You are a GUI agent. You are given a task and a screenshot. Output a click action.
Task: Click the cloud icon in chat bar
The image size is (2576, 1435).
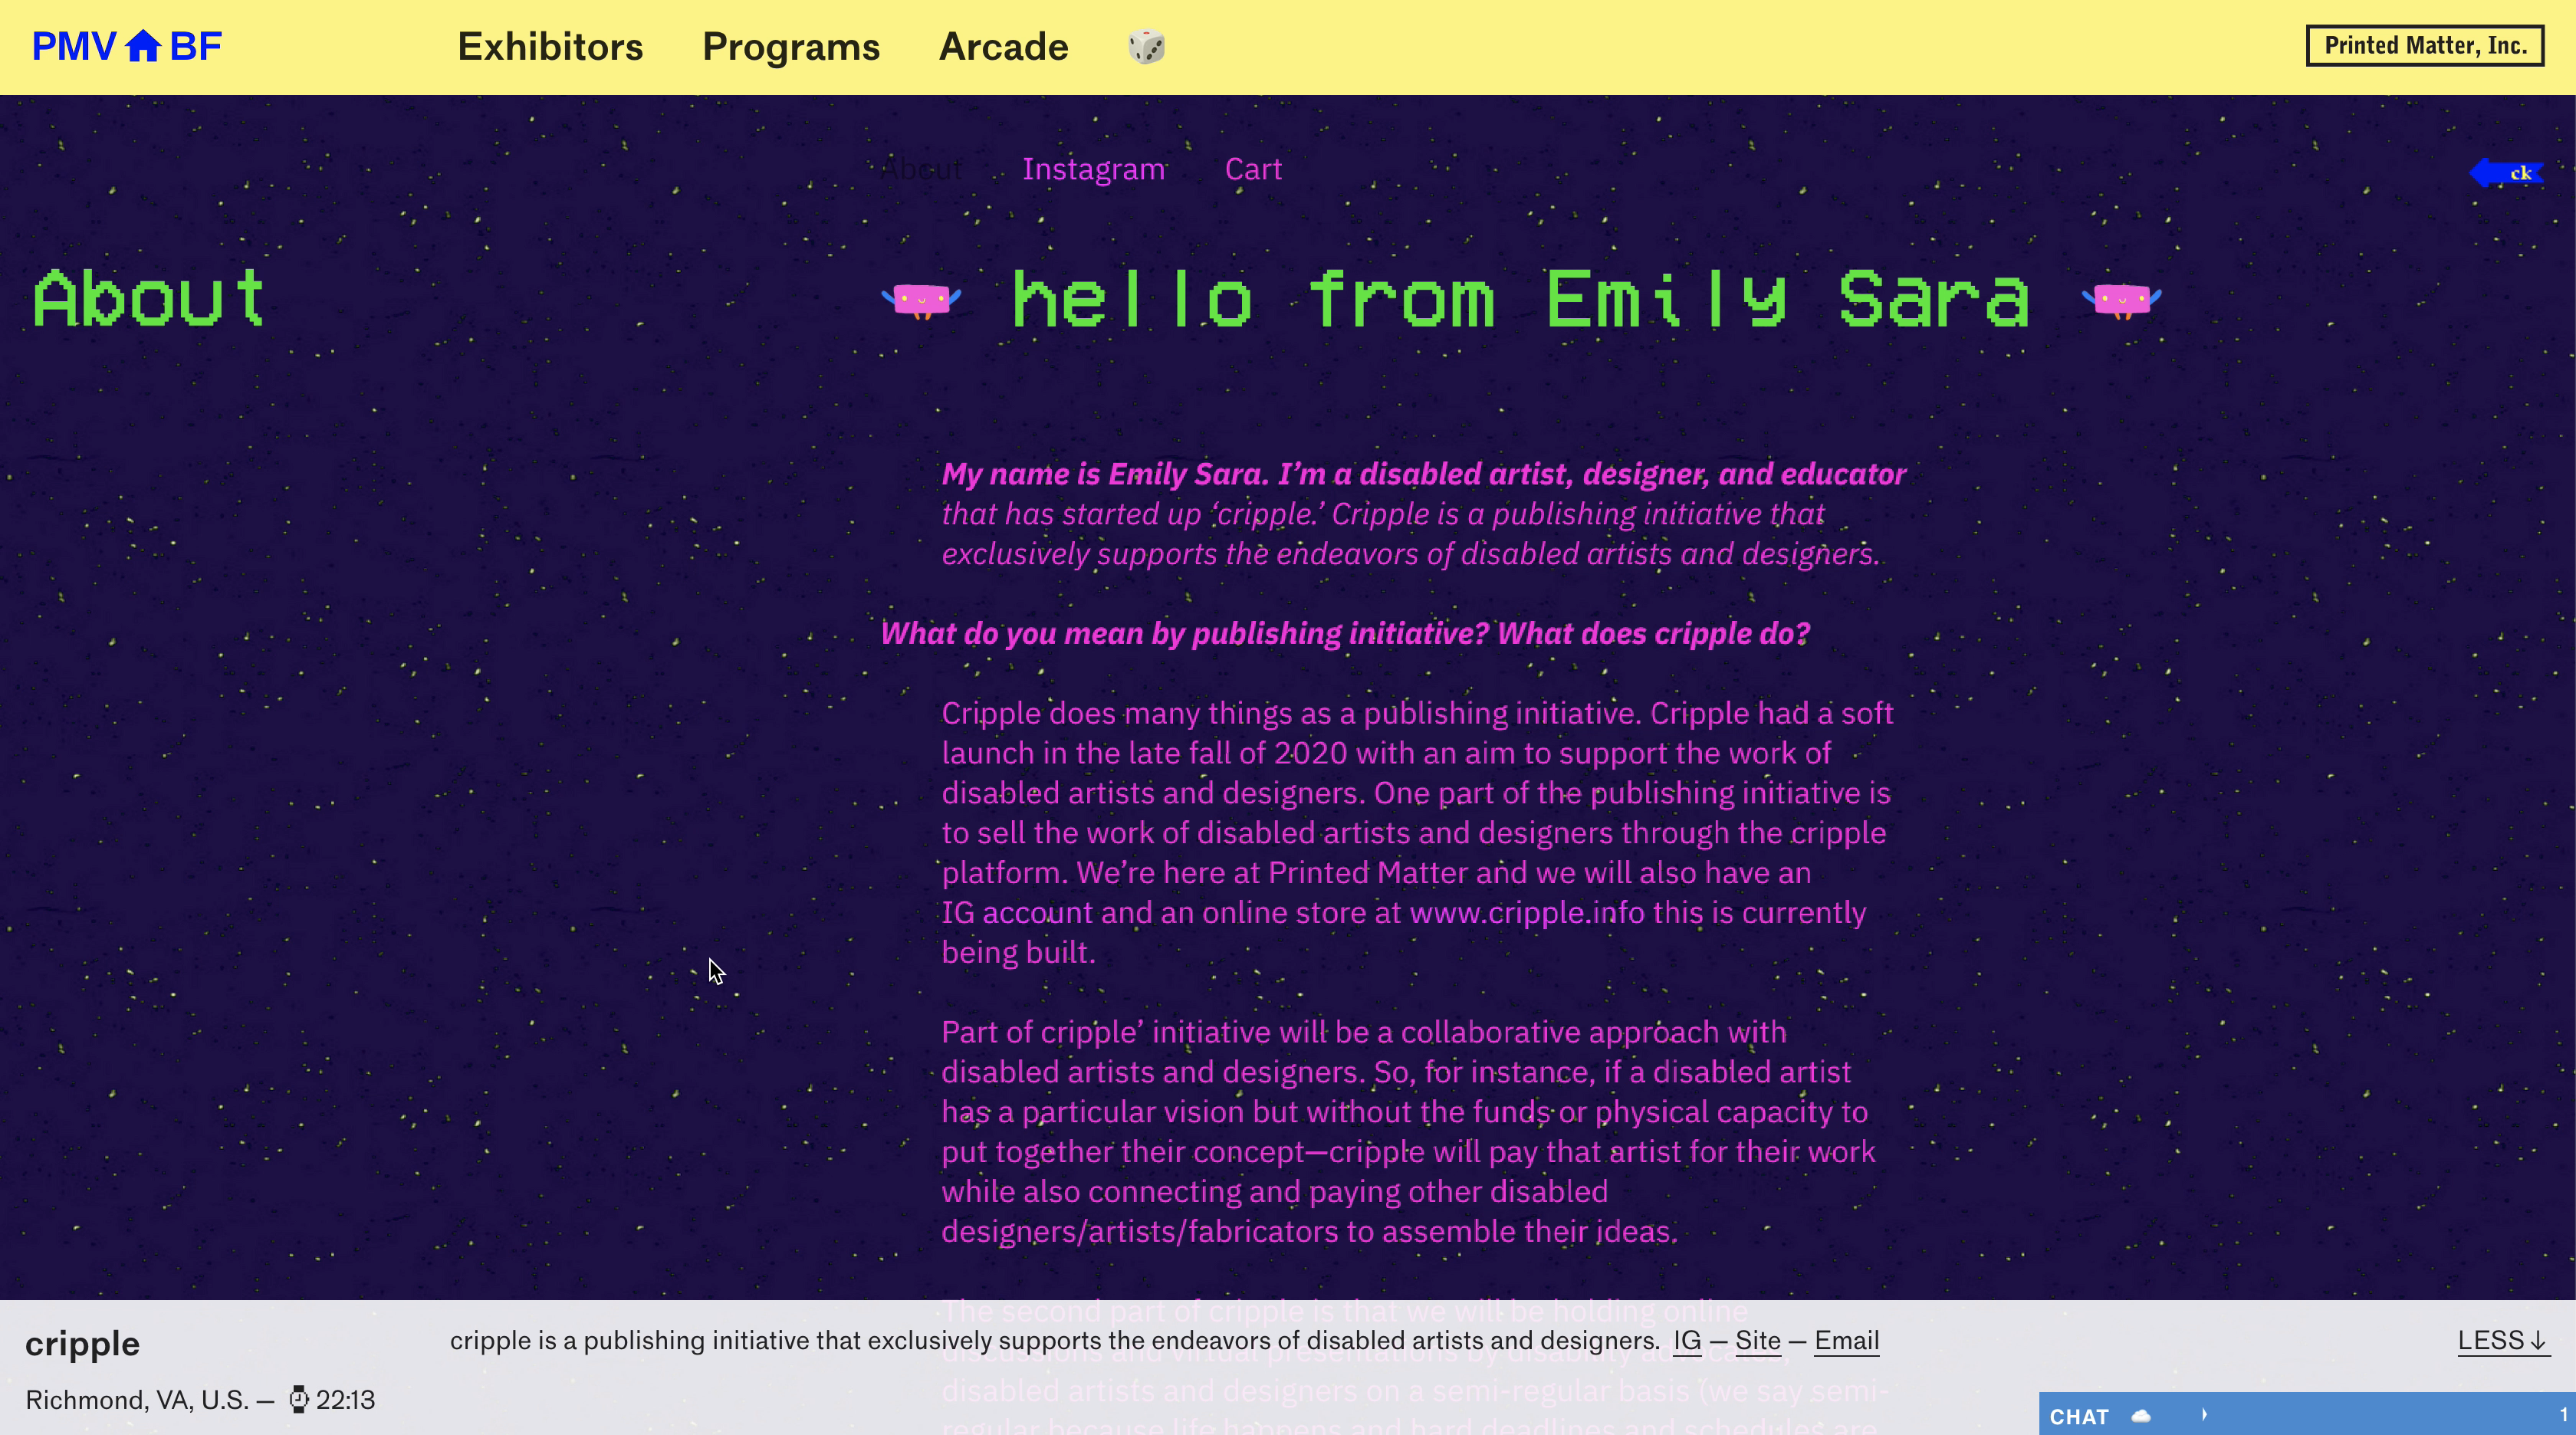click(x=2141, y=1415)
